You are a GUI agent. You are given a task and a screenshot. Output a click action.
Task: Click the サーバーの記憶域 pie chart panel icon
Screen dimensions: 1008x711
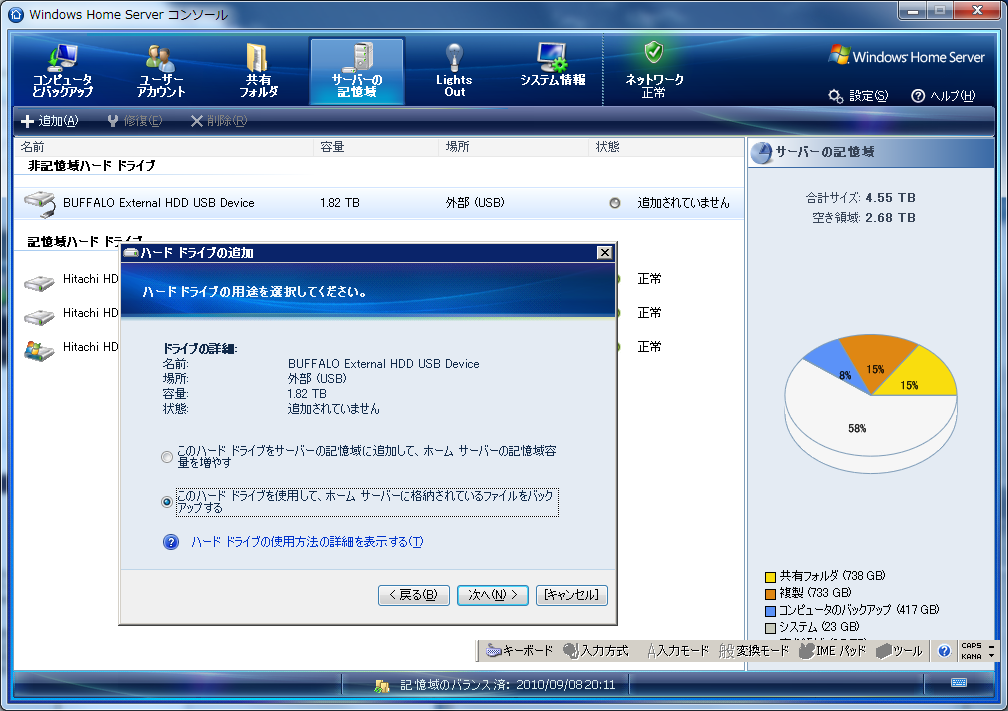coord(762,153)
